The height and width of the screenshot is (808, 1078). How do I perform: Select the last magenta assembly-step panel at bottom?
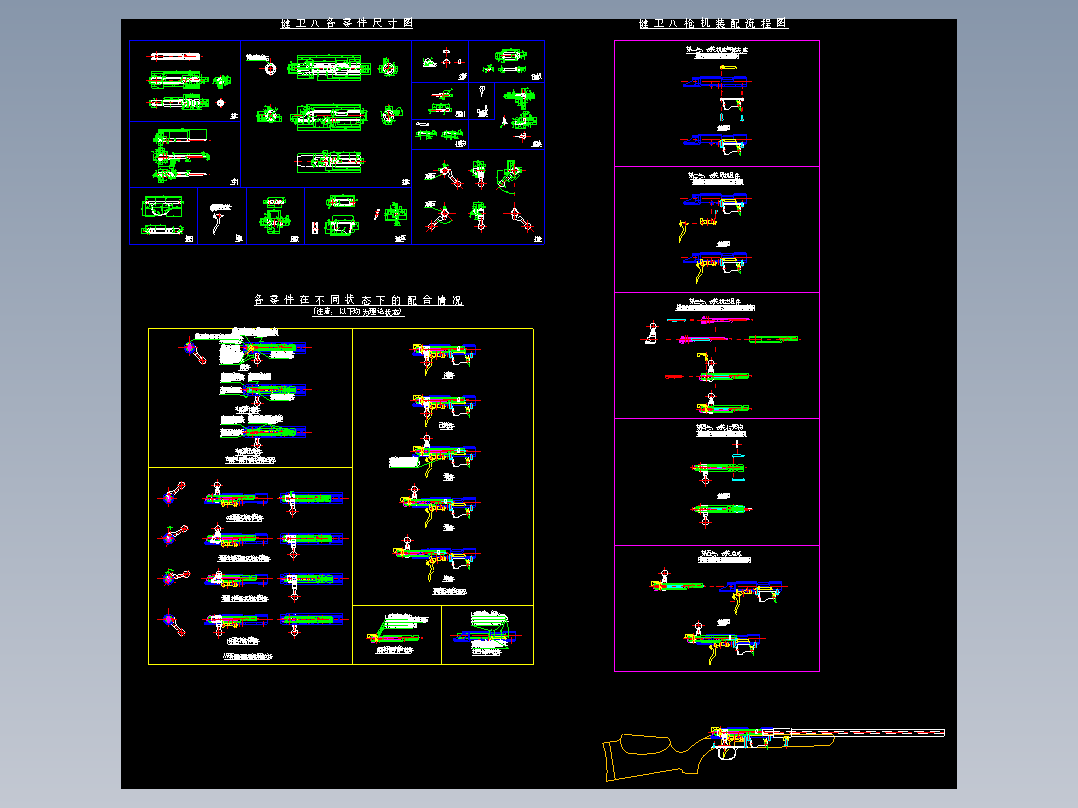(717, 609)
